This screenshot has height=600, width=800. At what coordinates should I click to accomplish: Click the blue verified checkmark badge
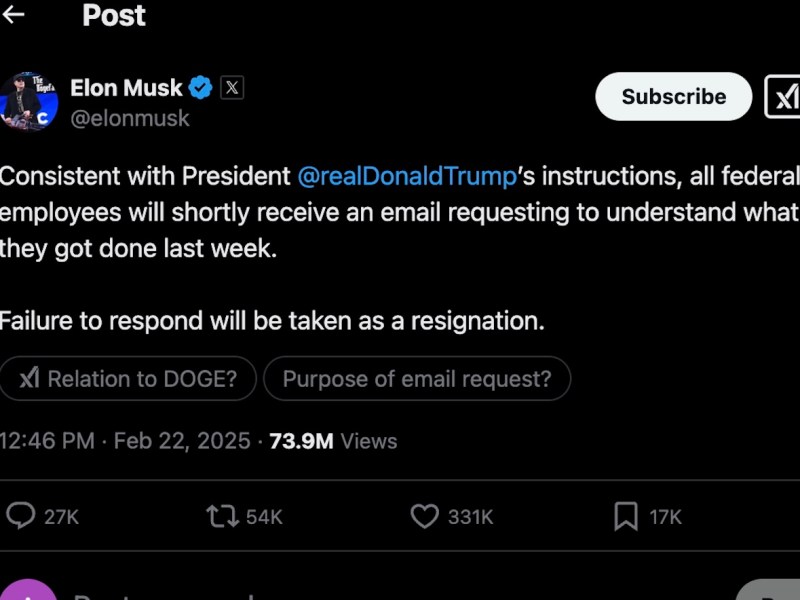click(201, 88)
